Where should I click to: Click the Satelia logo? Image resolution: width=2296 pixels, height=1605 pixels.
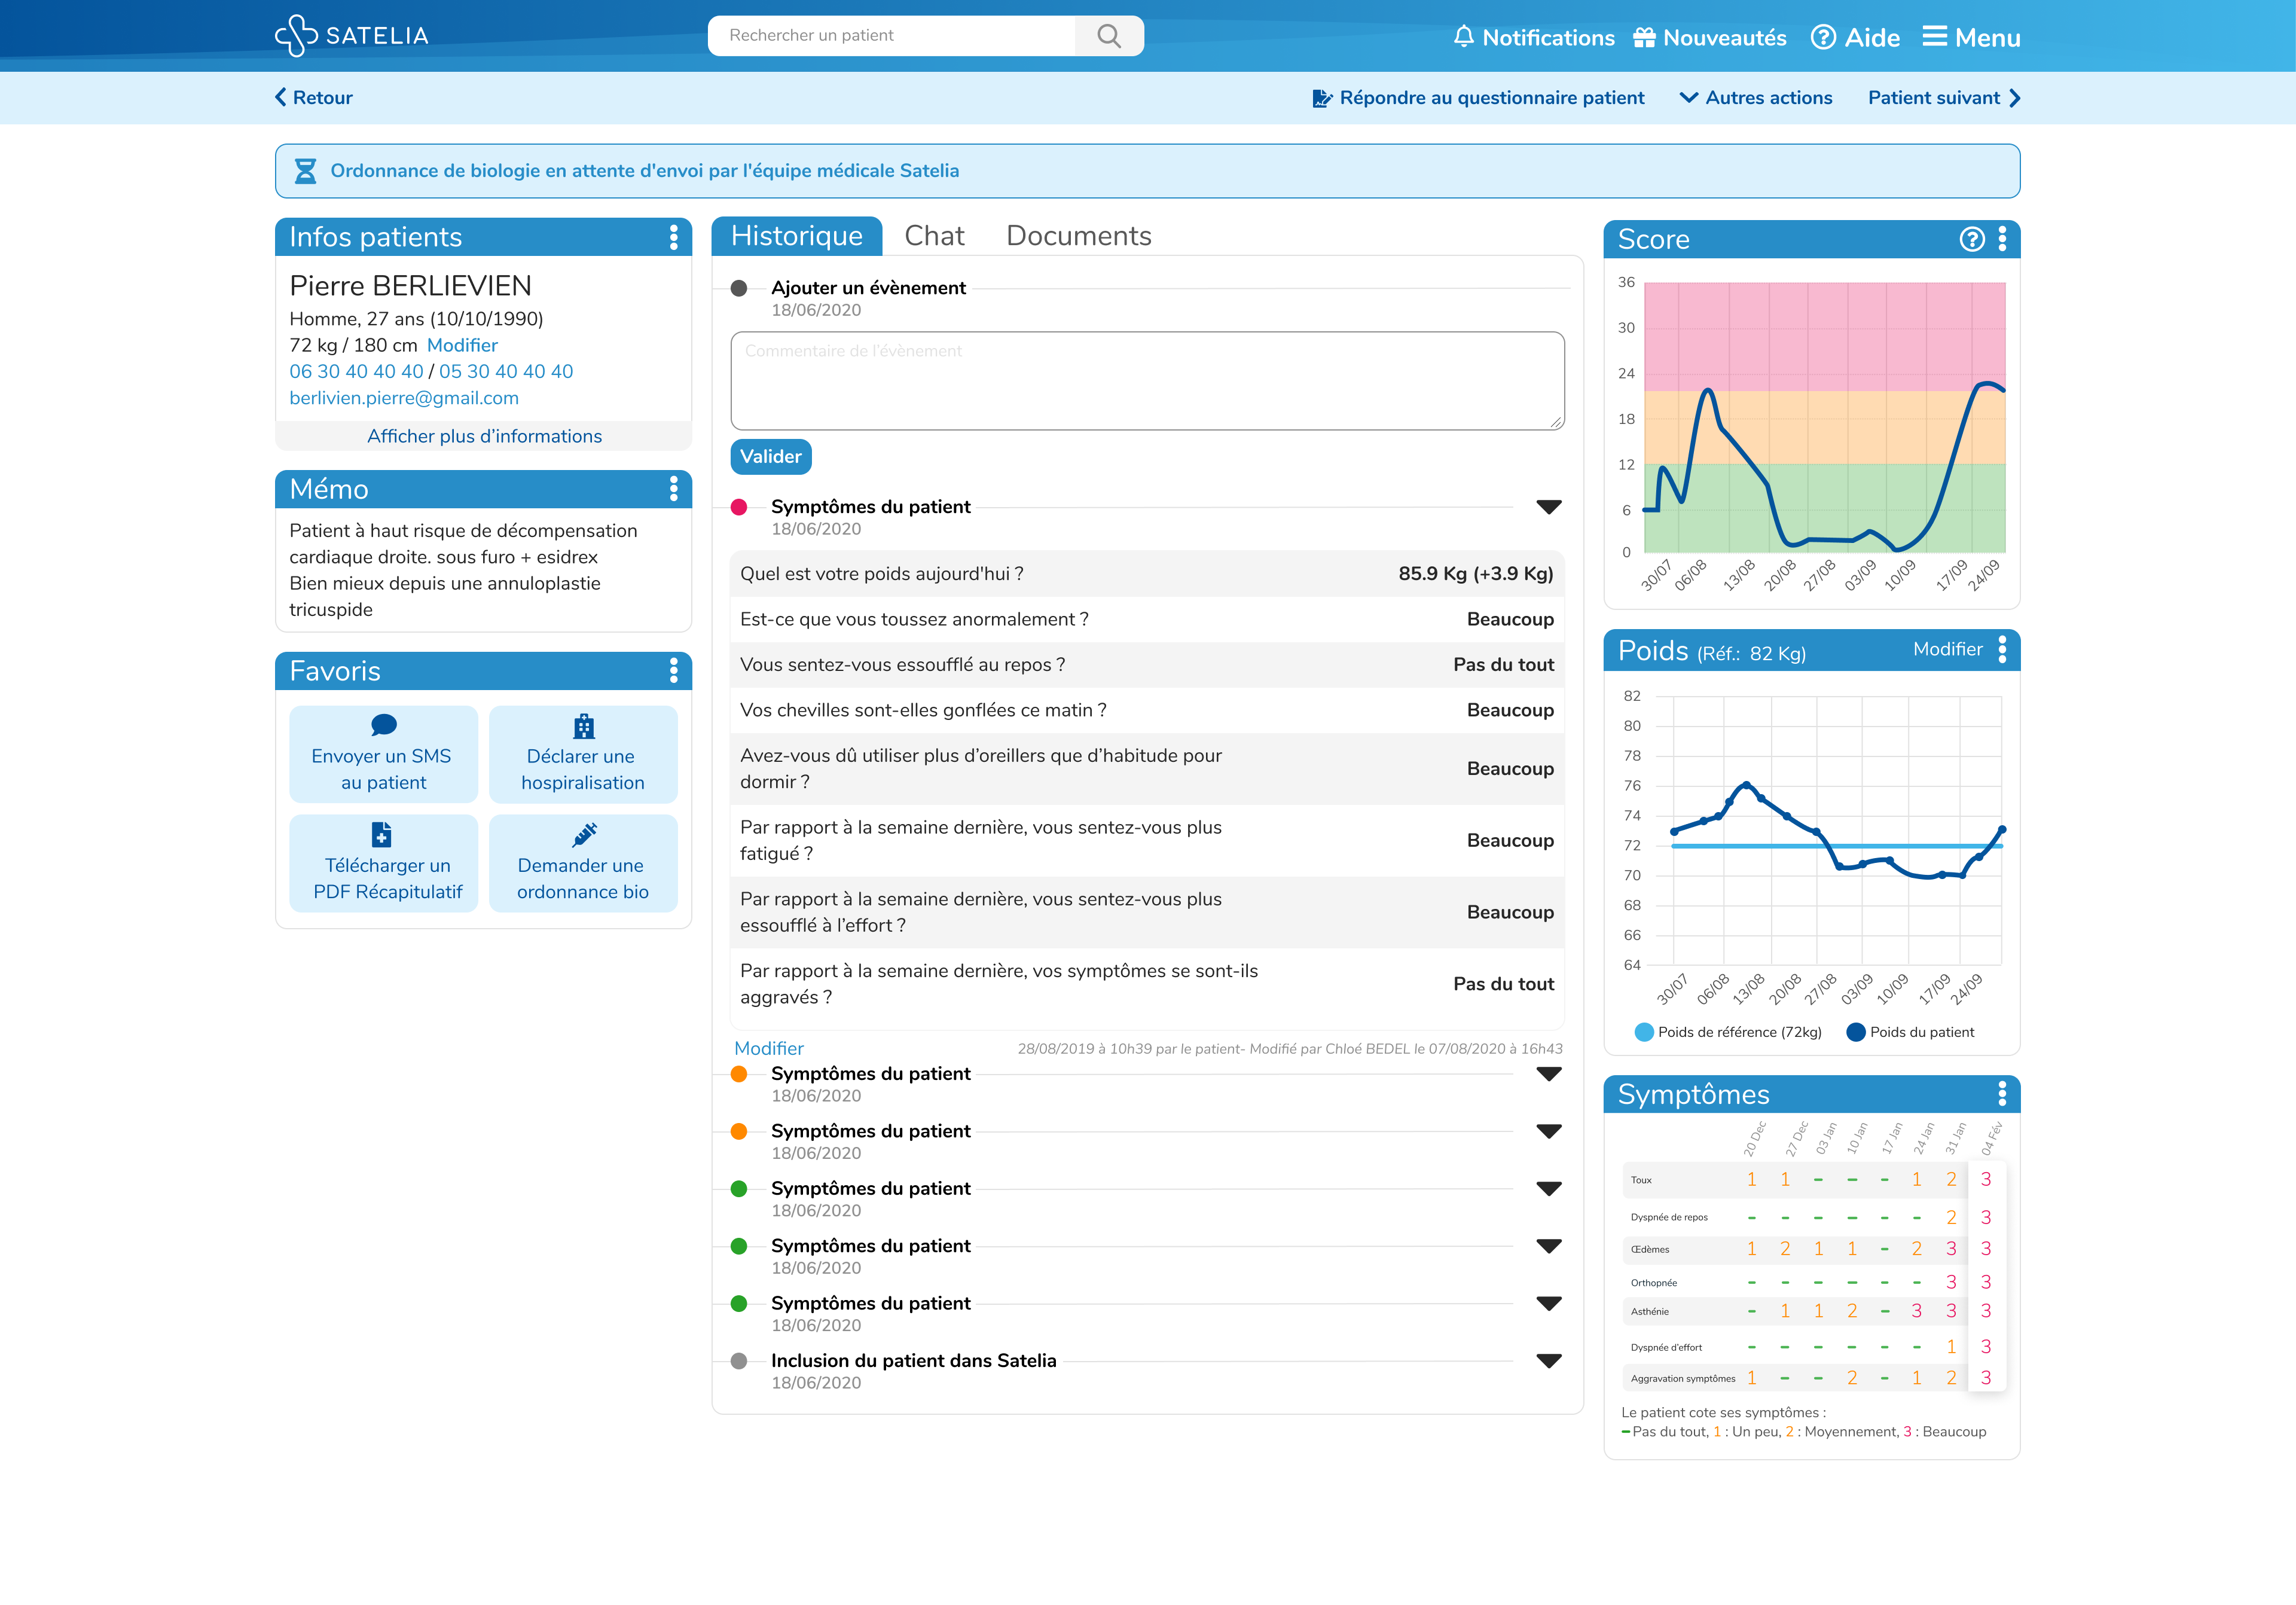click(352, 36)
